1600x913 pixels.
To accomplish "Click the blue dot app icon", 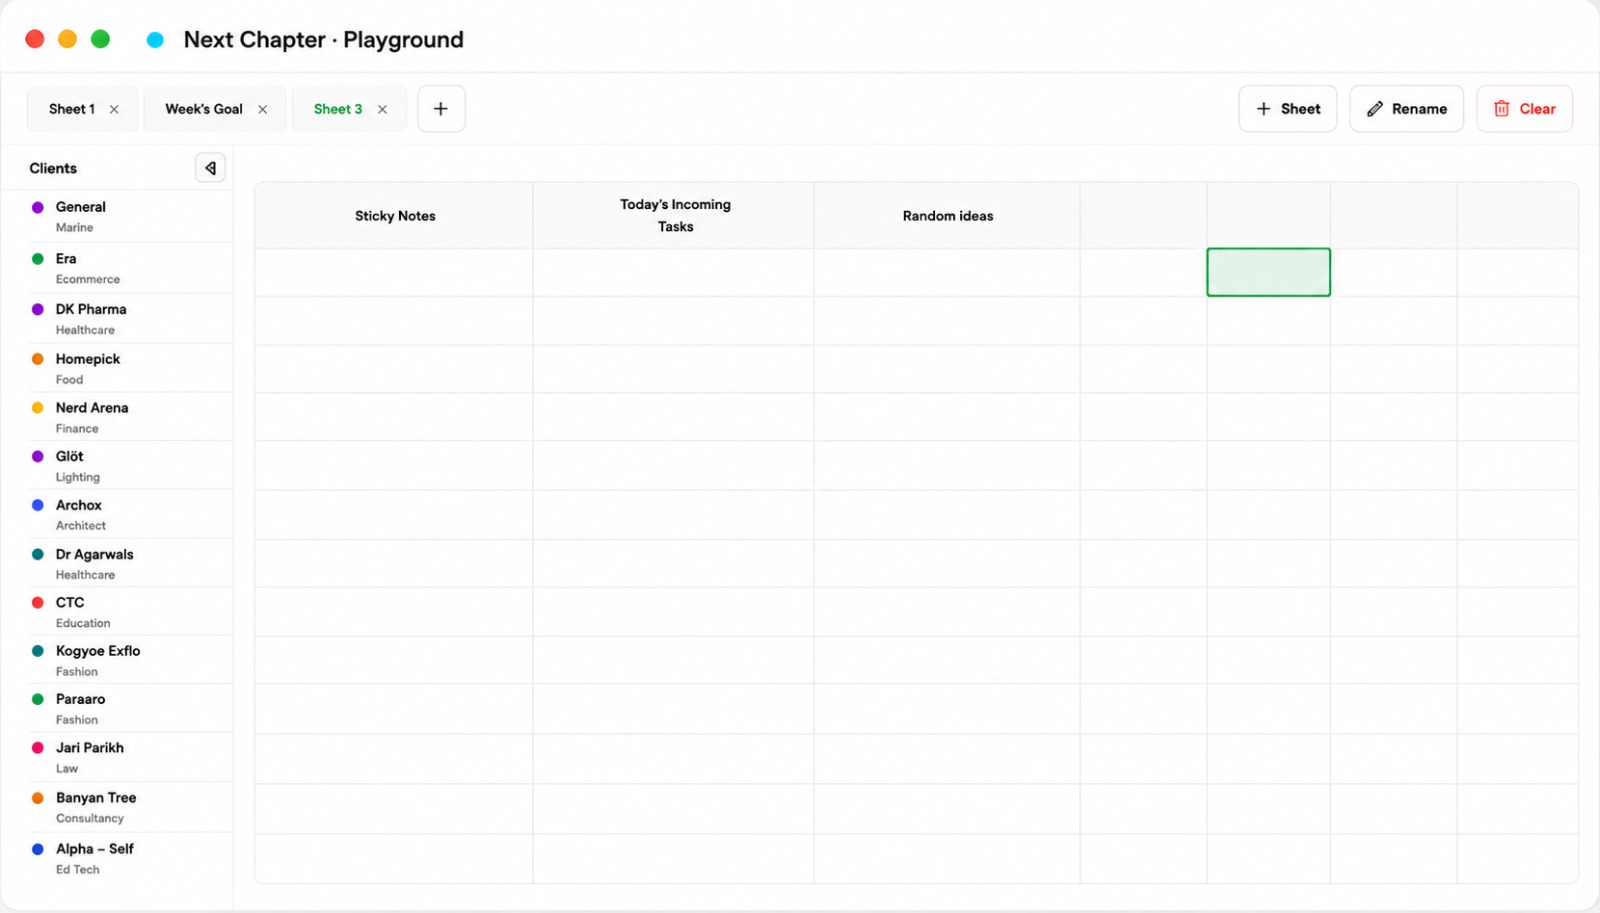I will coord(155,40).
